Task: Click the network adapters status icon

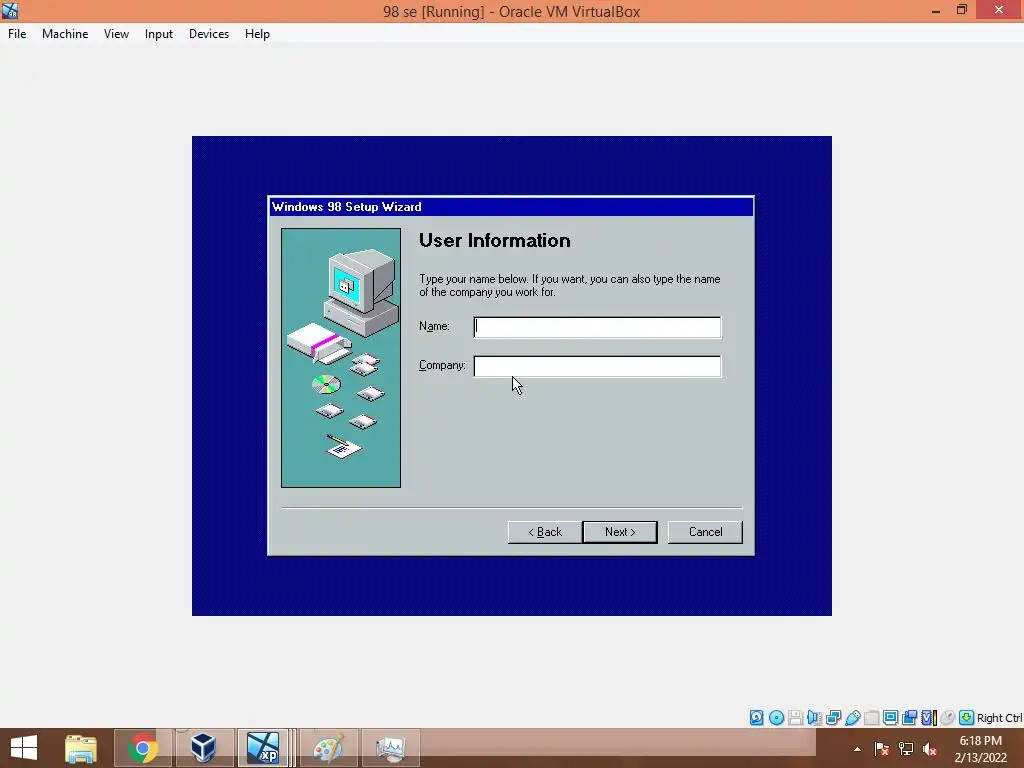Action: pos(833,718)
